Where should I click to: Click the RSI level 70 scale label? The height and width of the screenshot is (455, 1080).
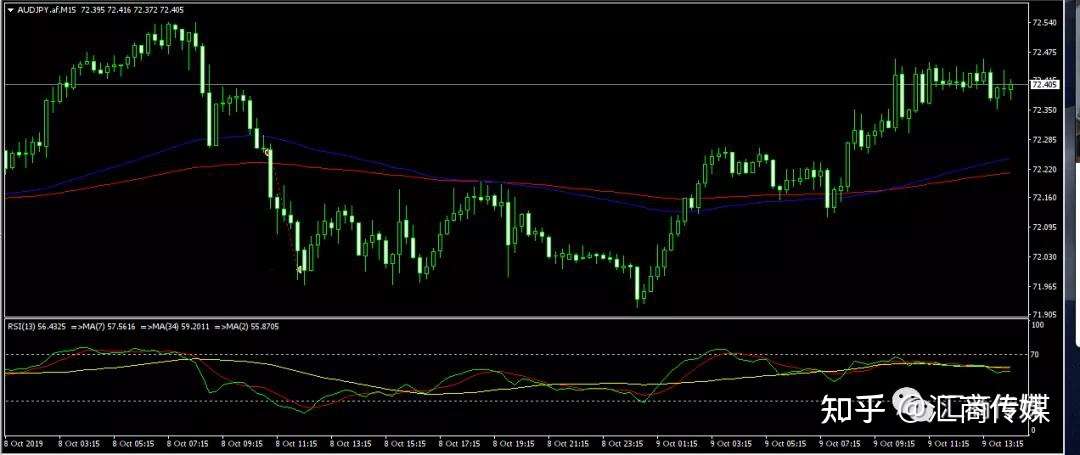tap(1035, 355)
